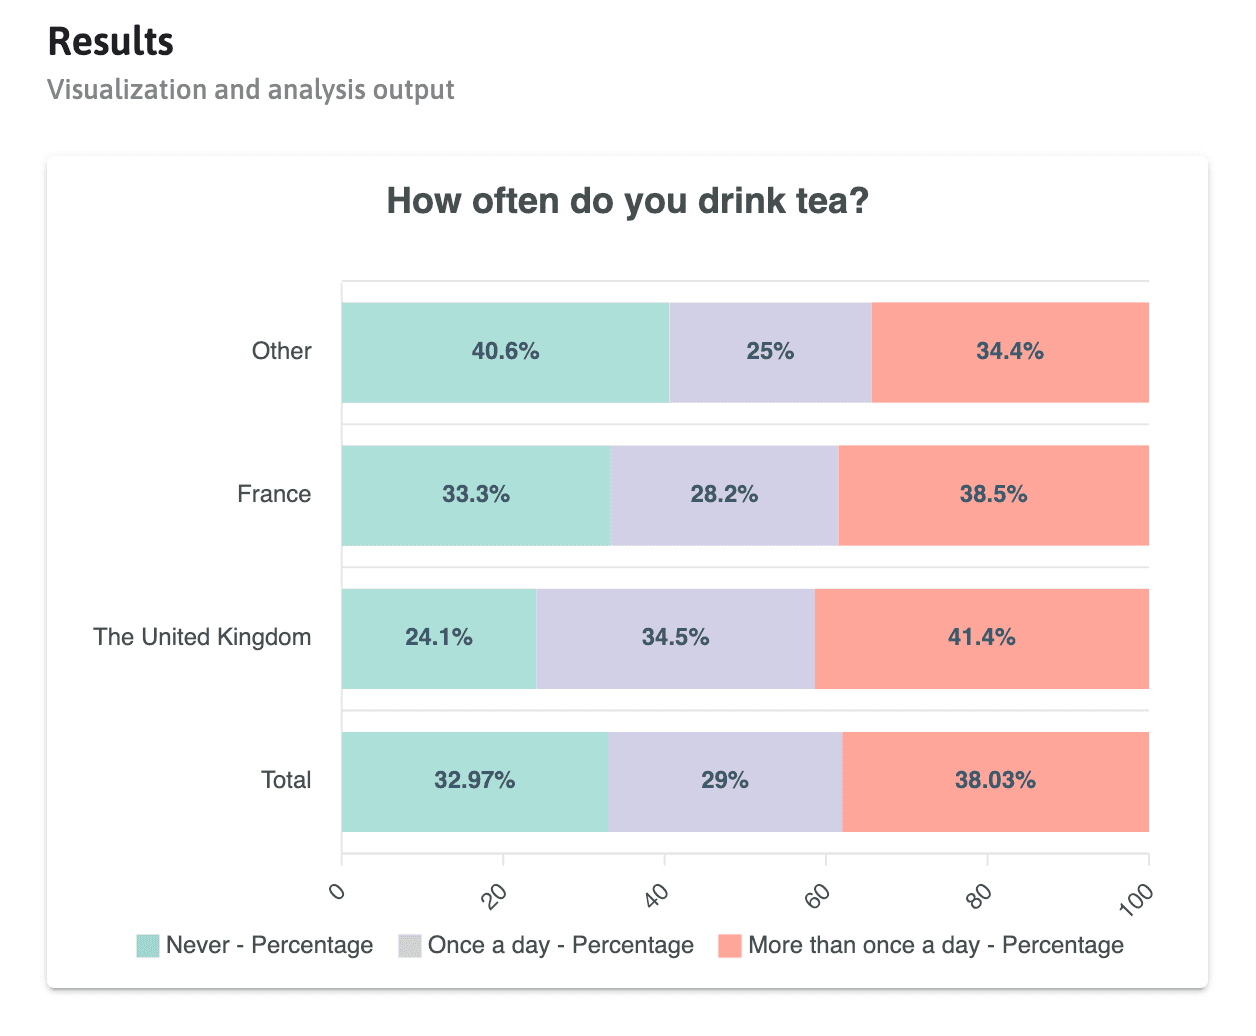Viewport: 1256px width, 1036px height.
Task: Toggle the Once a day legend swatch
Action: (410, 946)
